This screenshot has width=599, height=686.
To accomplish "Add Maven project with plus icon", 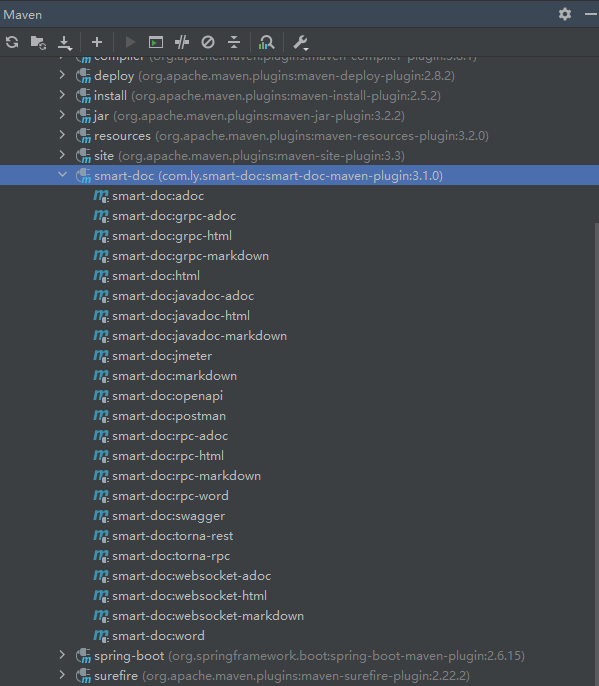I will (x=97, y=42).
